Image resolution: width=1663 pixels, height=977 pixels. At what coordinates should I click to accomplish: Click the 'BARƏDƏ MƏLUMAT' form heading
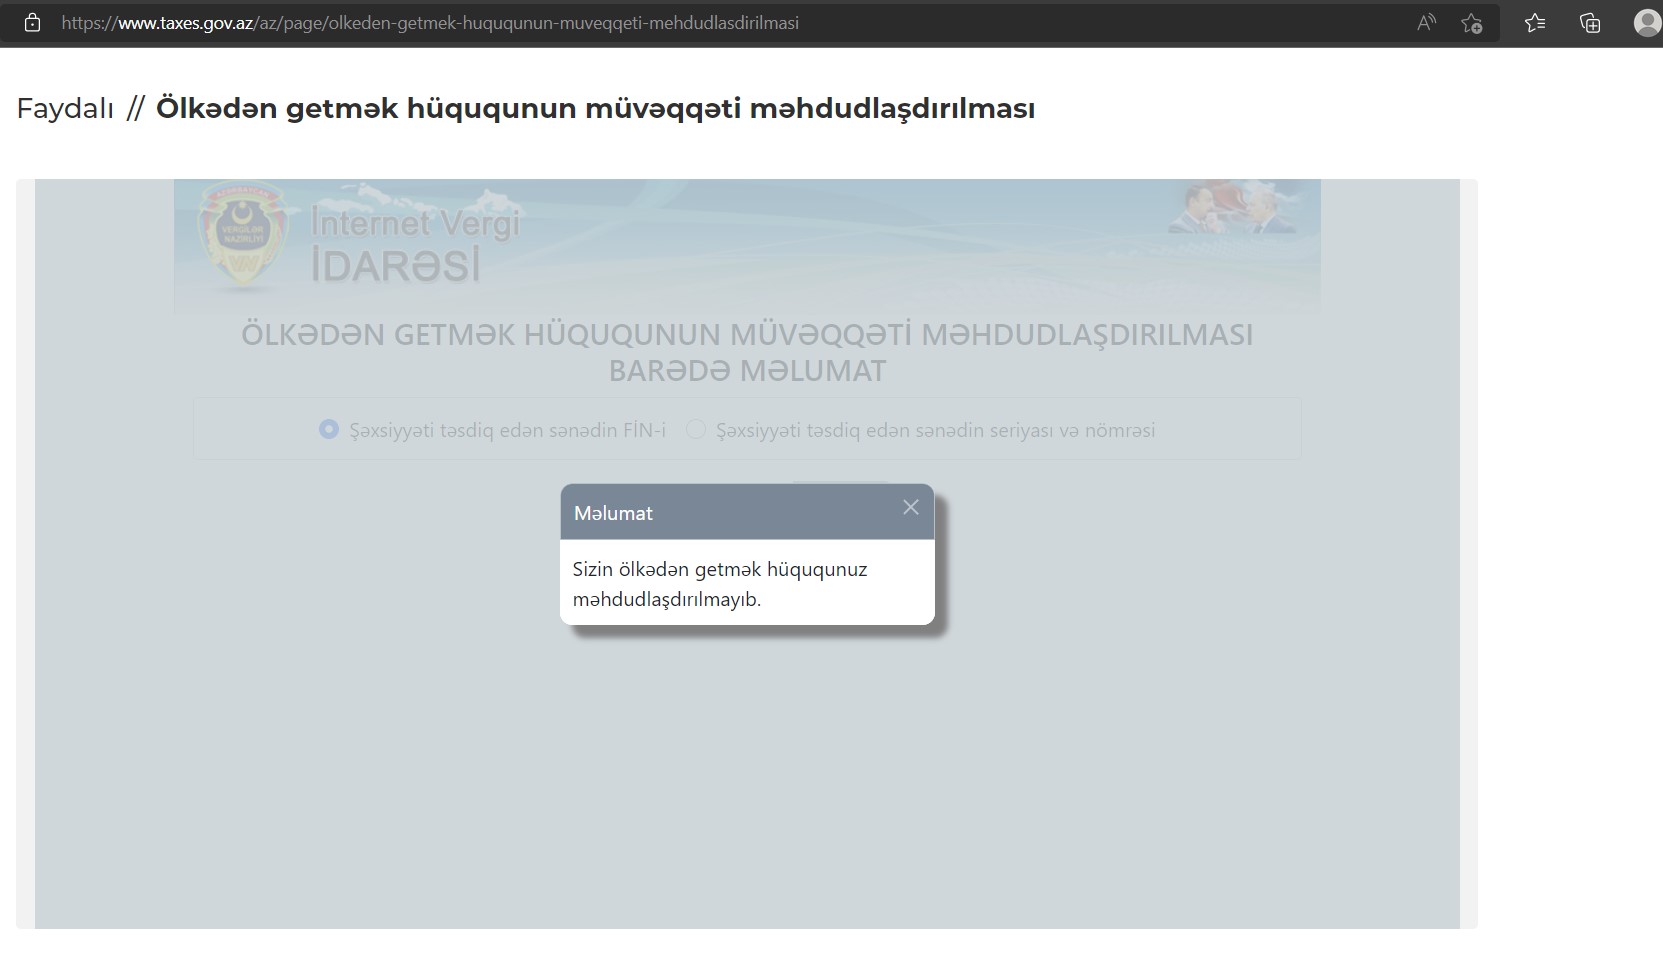747,371
